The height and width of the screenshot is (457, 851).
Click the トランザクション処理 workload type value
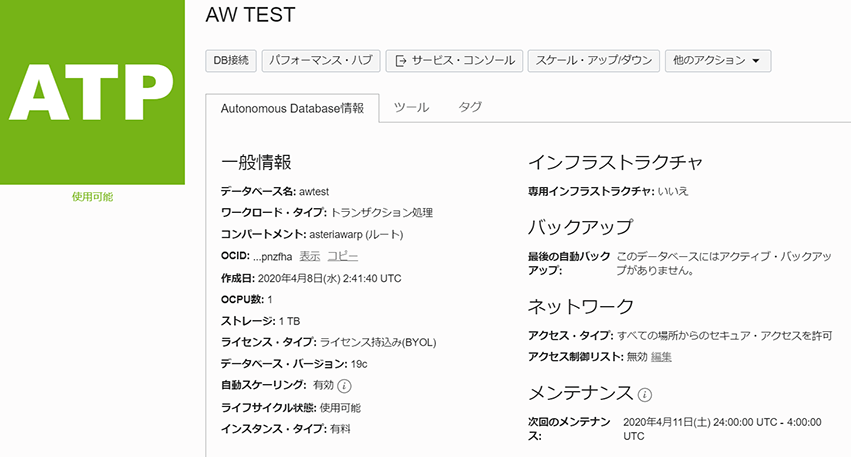point(382,213)
